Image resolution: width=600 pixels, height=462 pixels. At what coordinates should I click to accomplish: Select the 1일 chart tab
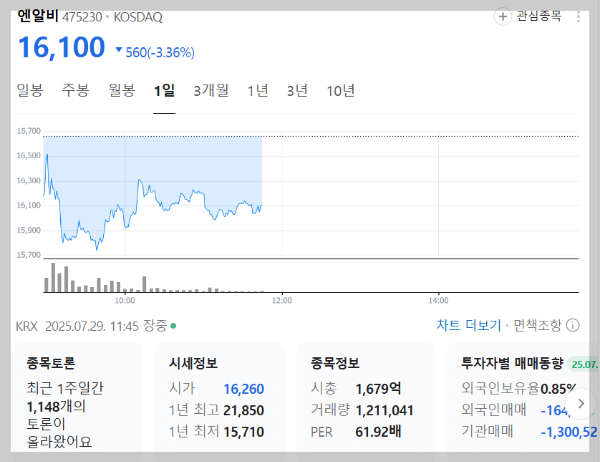[x=164, y=91]
